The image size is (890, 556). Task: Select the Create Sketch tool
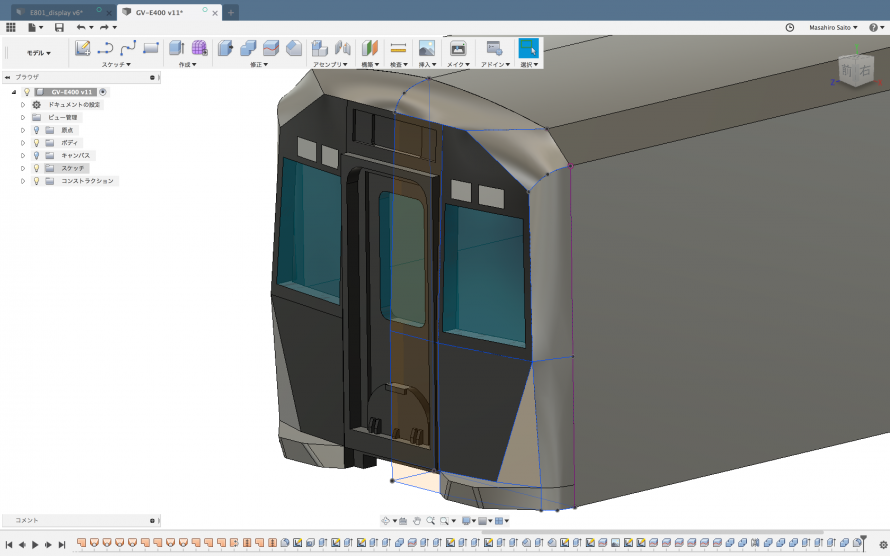coord(83,48)
